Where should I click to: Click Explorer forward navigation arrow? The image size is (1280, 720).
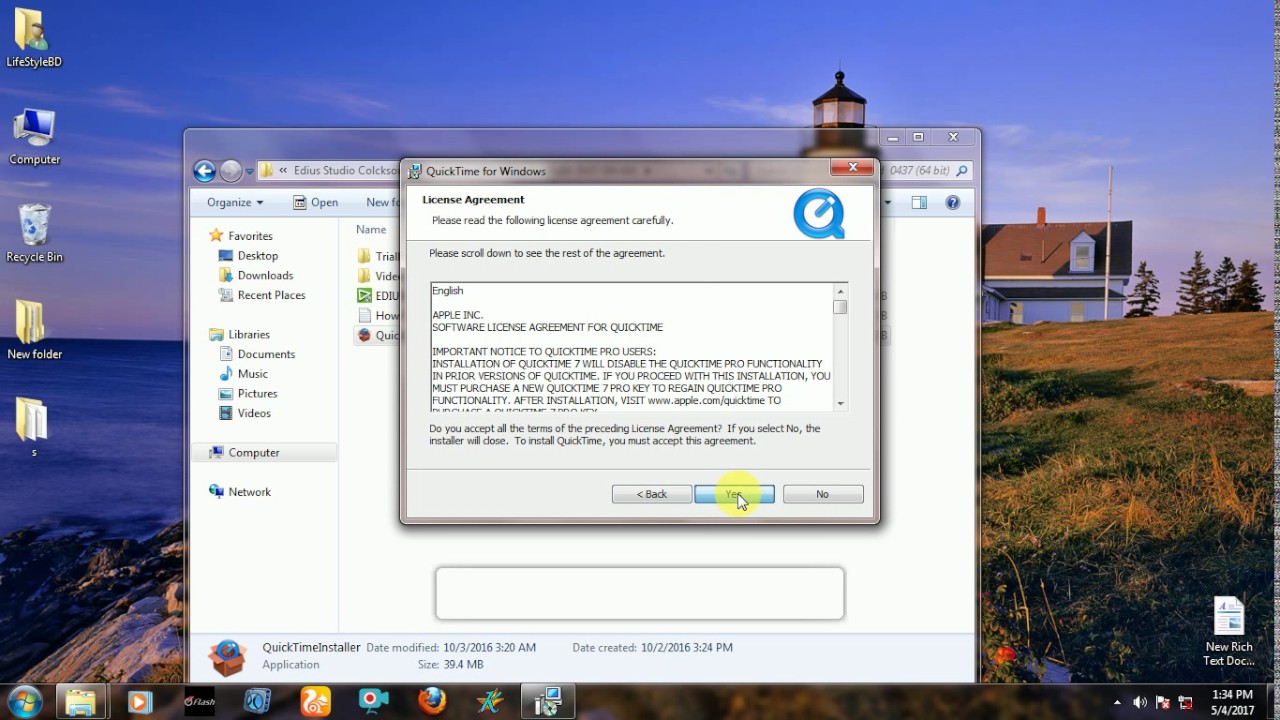click(230, 171)
